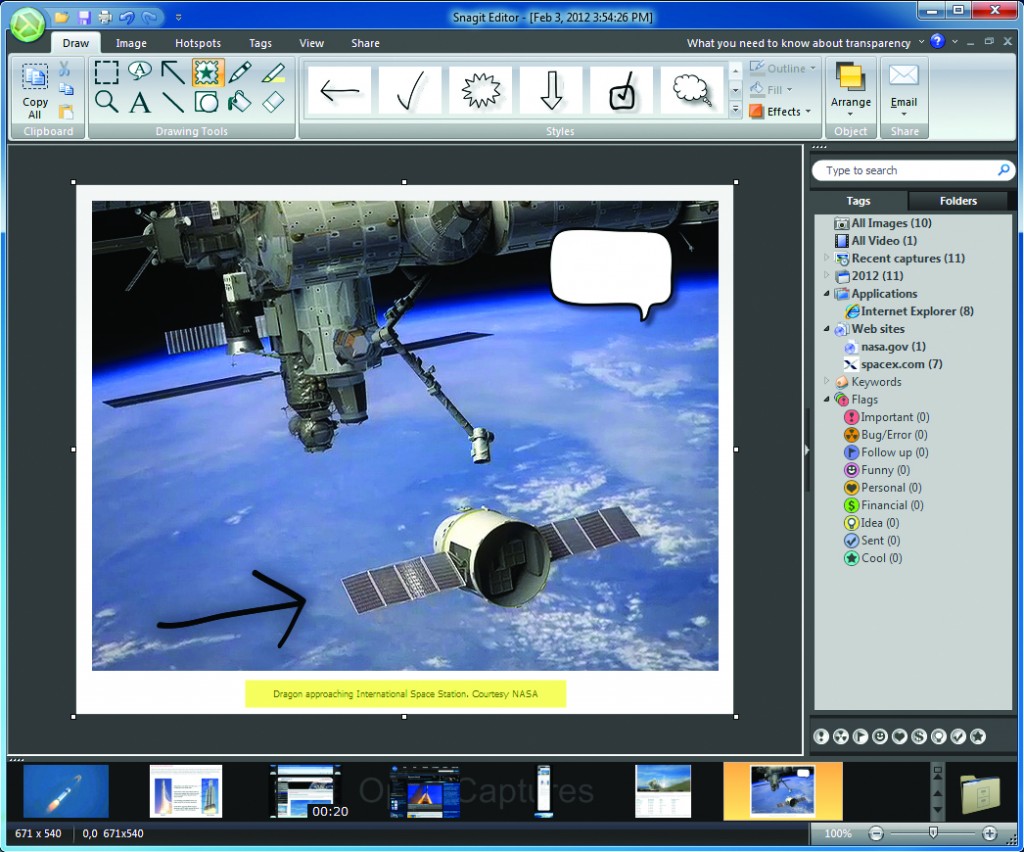Choose the Text tool
Screen dimensions: 1024x852
point(140,101)
